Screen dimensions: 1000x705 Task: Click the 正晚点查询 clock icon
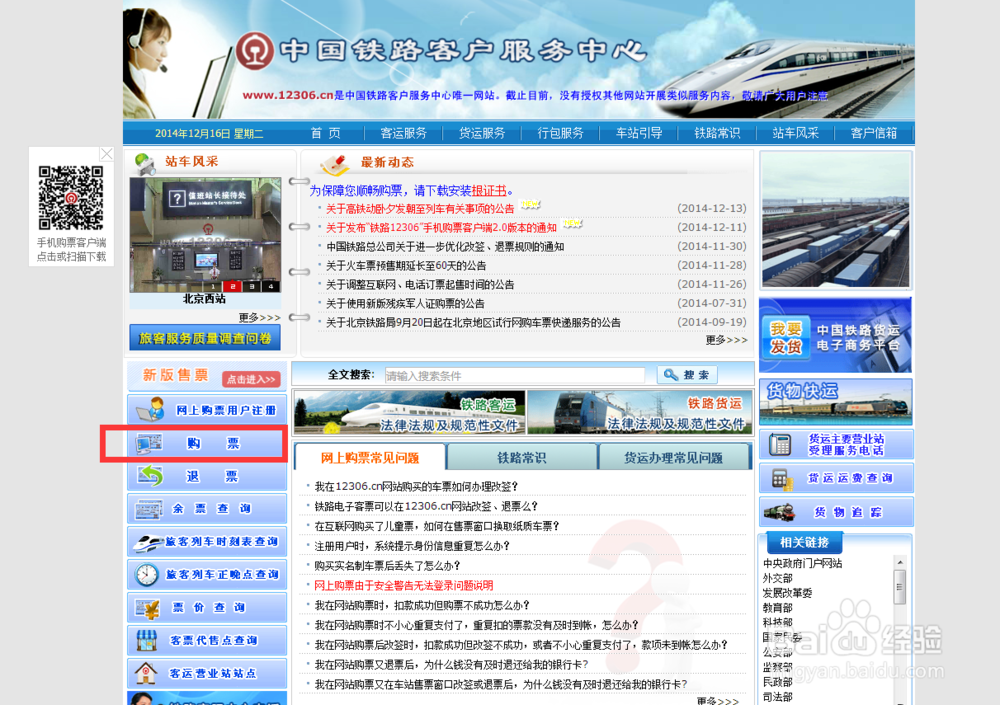click(147, 575)
